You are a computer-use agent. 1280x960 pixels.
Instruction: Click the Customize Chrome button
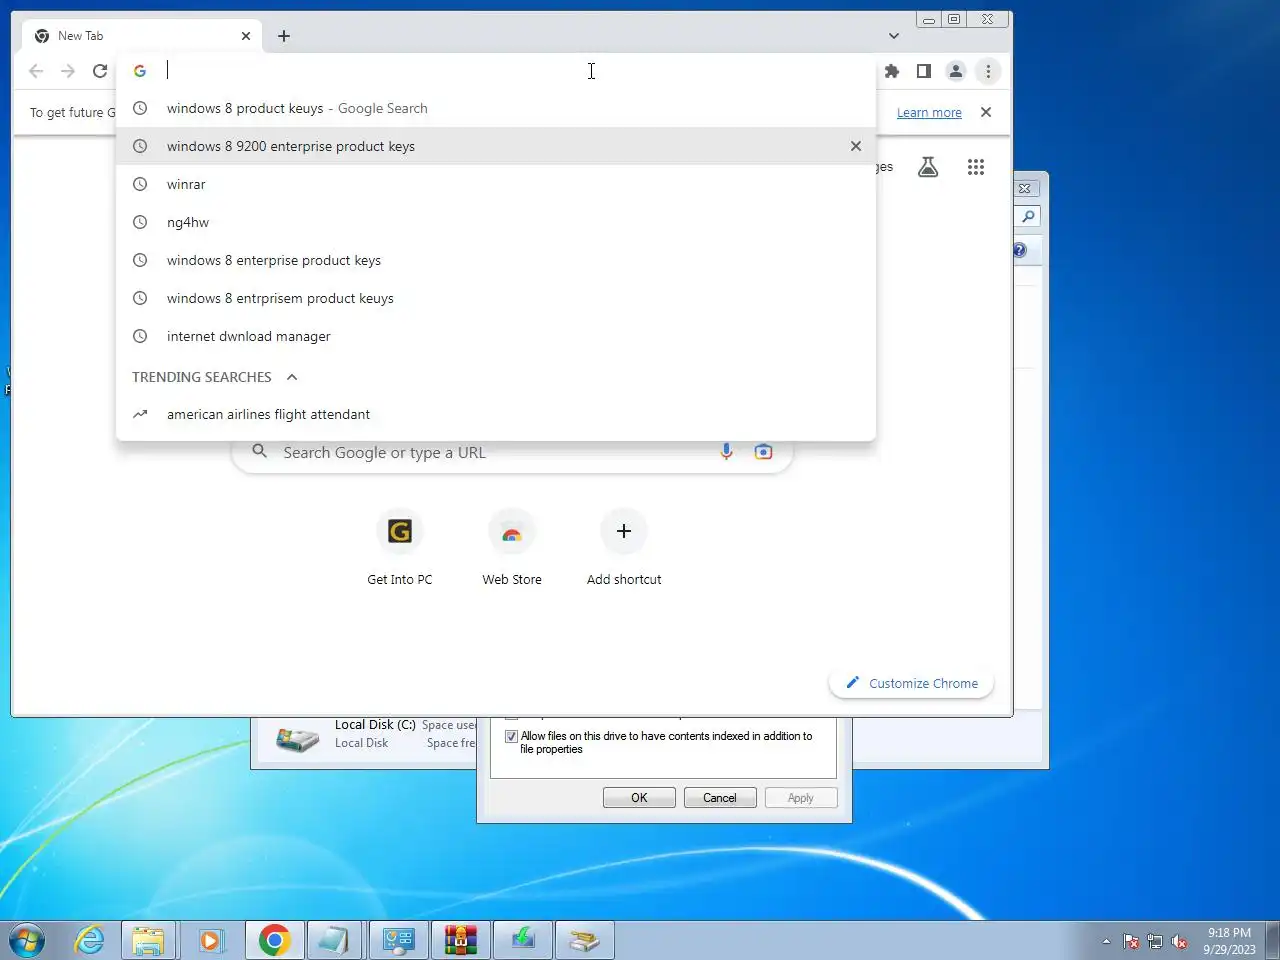(x=911, y=683)
